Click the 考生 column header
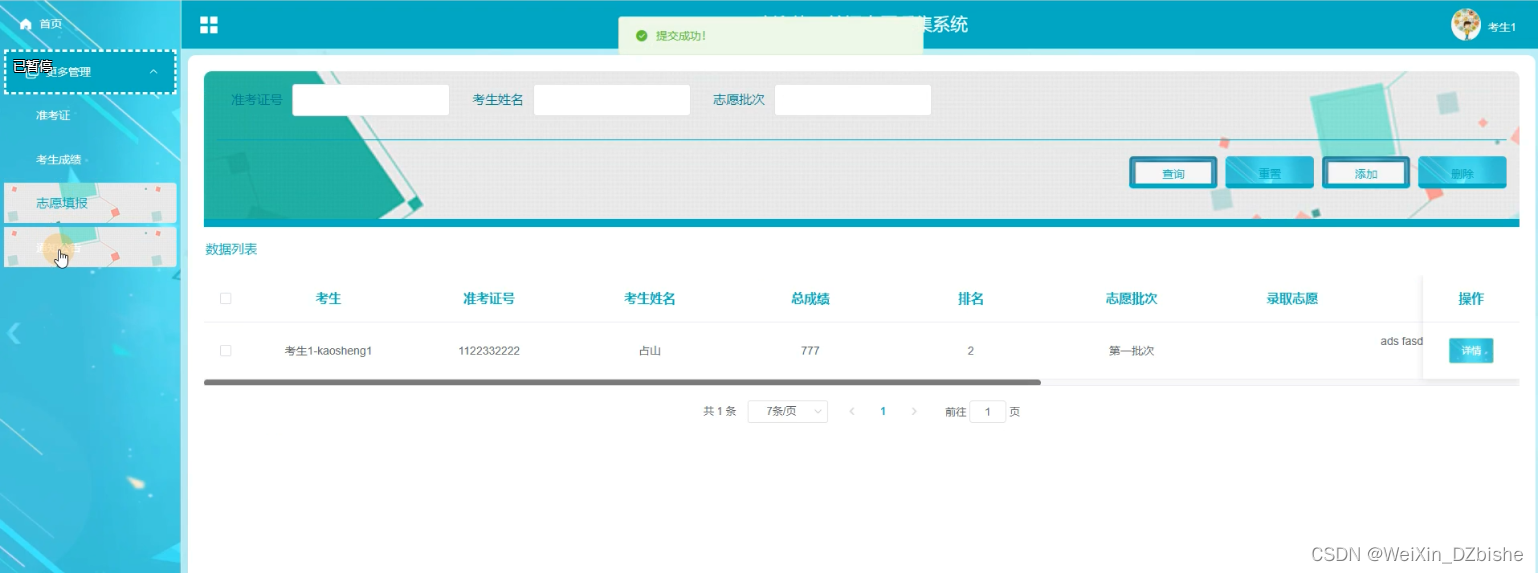The image size is (1538, 573). tap(328, 298)
